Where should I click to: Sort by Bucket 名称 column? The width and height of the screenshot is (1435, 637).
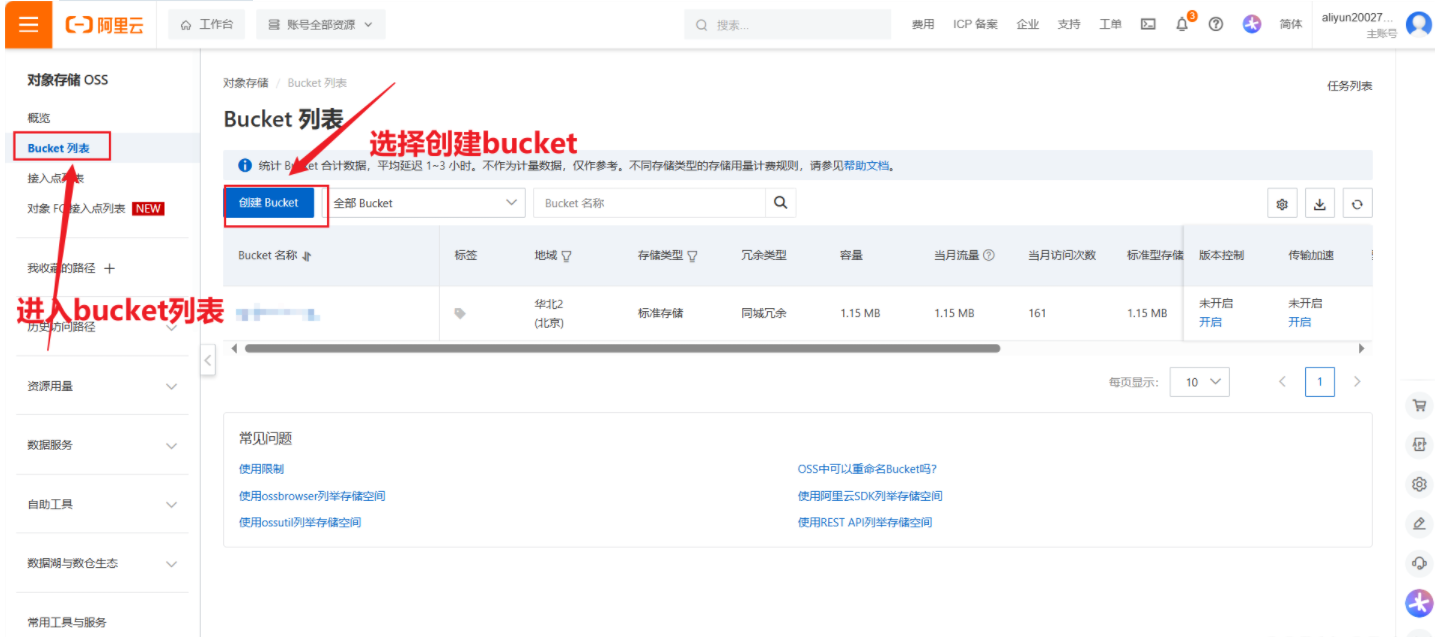click(307, 256)
